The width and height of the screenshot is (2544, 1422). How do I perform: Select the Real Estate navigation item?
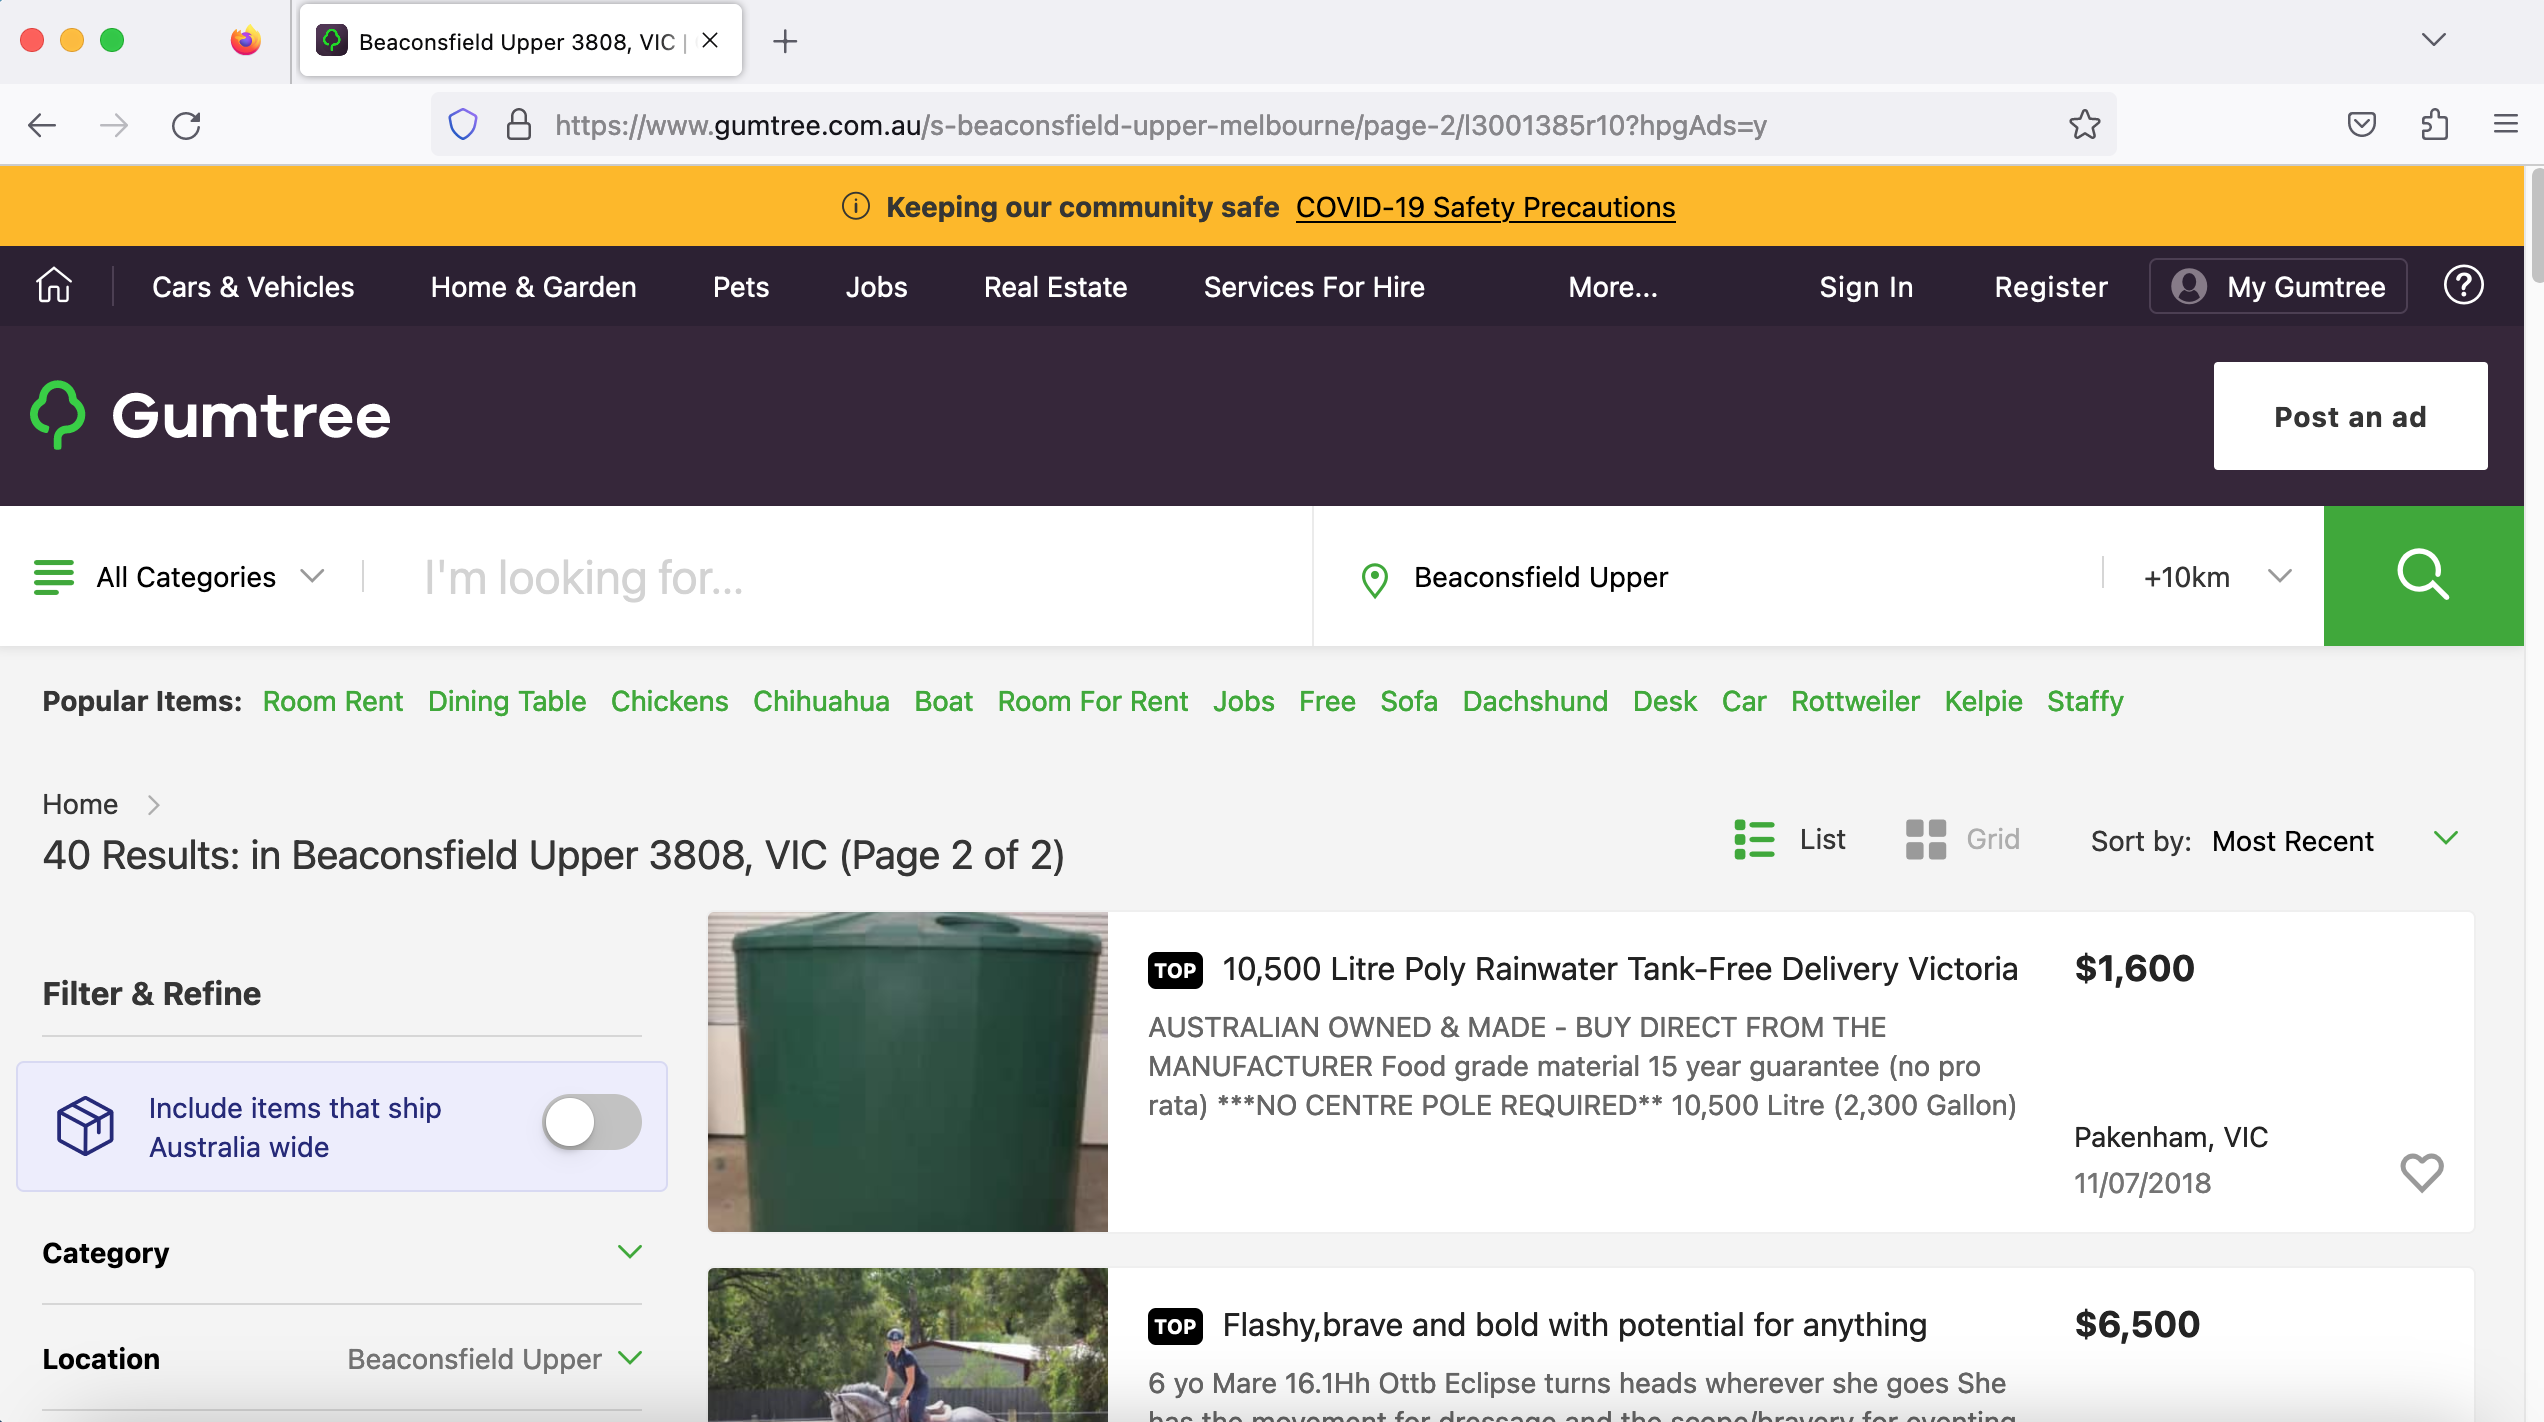tap(1055, 286)
